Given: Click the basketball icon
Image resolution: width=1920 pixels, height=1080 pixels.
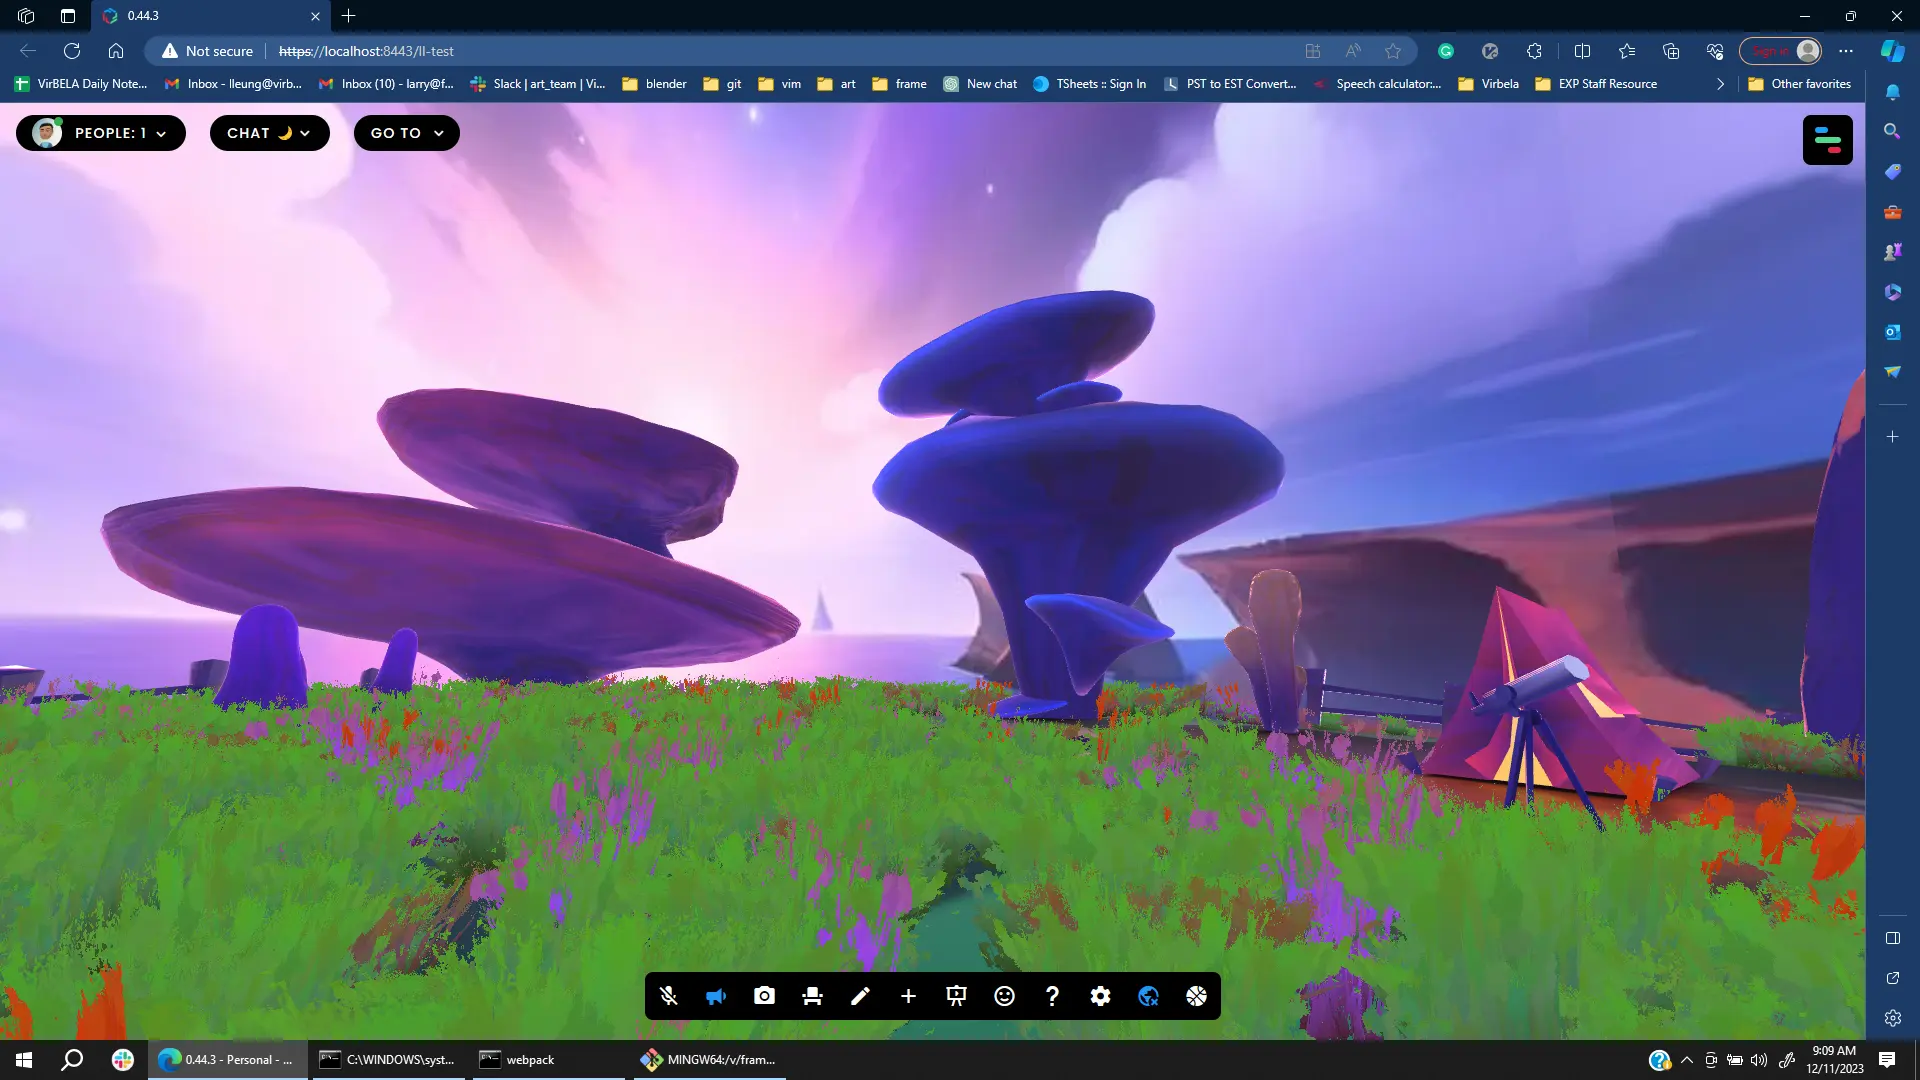Looking at the screenshot, I should (1196, 996).
